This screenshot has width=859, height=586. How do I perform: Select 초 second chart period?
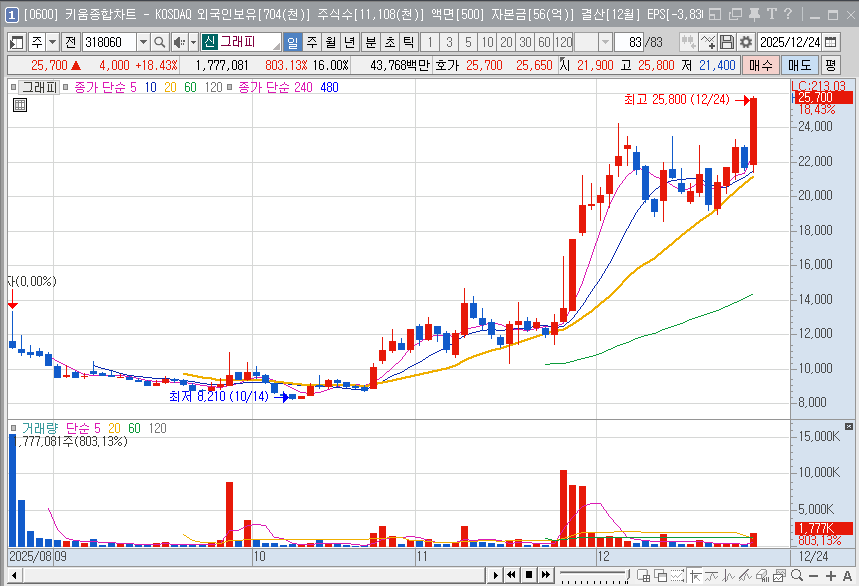[x=390, y=42]
